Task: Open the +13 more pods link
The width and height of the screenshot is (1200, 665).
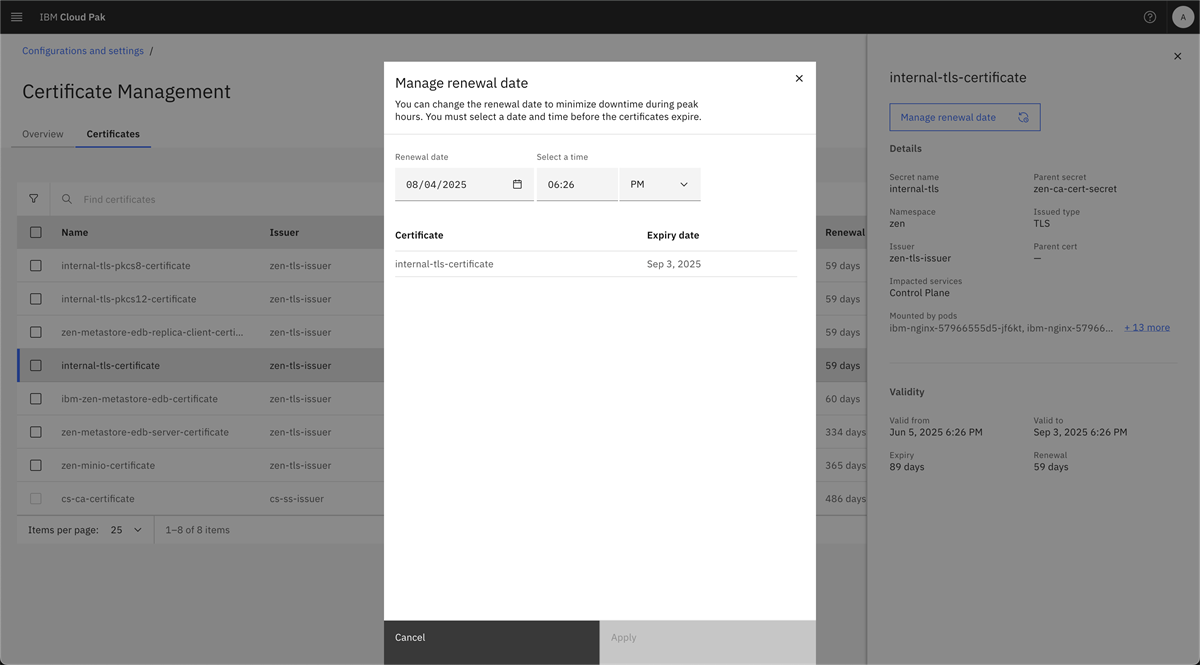Action: coord(1147,328)
